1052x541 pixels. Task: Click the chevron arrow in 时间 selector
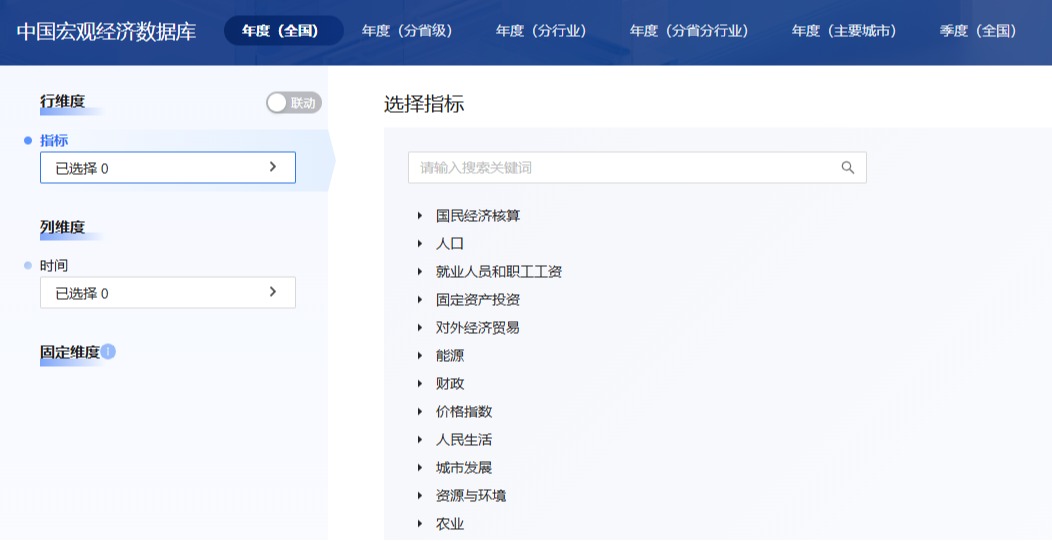tap(272, 292)
